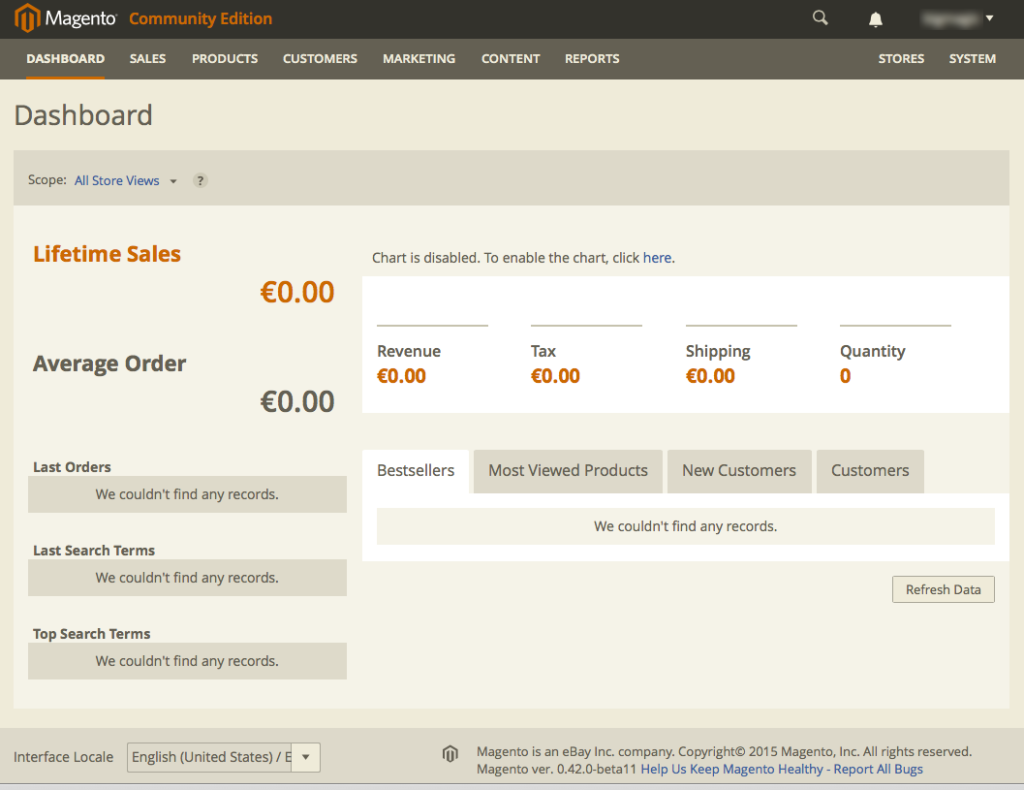Click the Magento logo icon
1024x790 pixels.
point(27,18)
